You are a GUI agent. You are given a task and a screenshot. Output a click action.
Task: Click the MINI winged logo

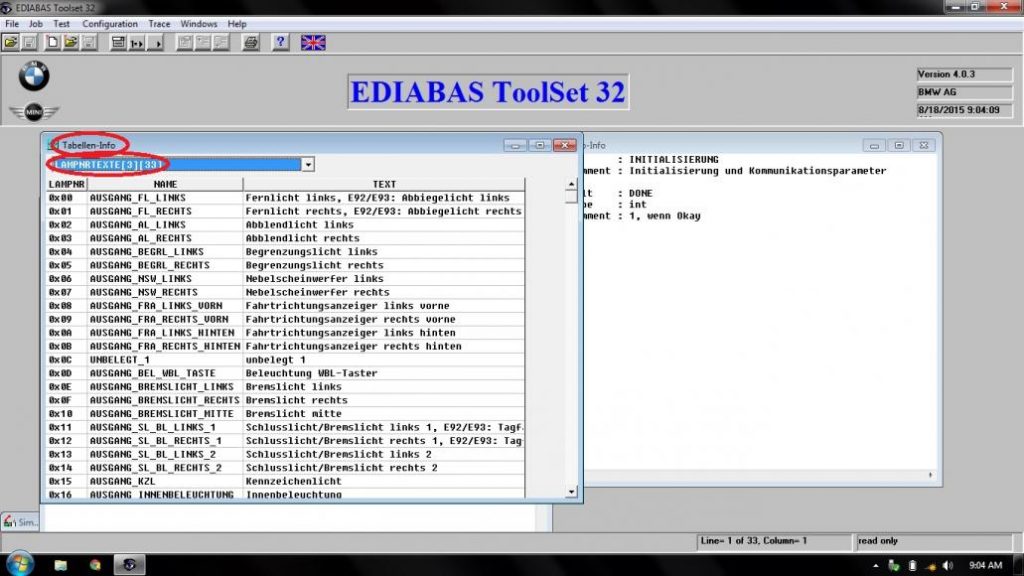tap(33, 112)
